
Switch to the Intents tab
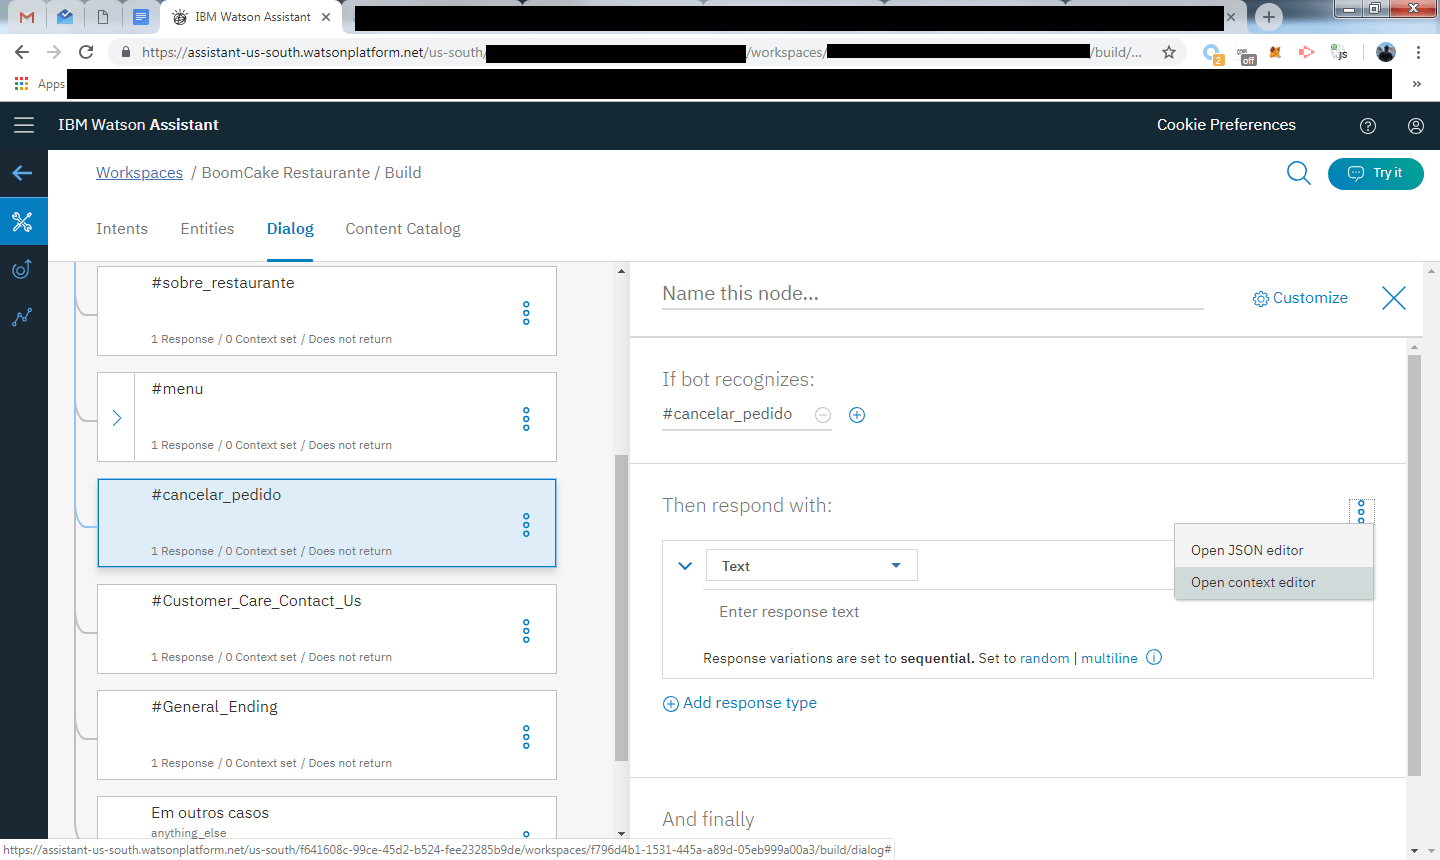(122, 229)
